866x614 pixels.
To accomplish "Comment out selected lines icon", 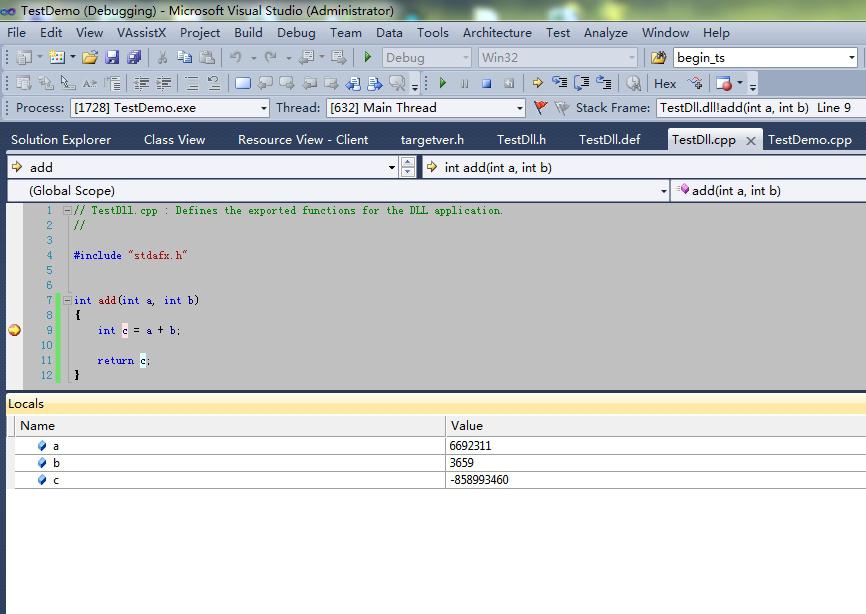I will pos(192,83).
